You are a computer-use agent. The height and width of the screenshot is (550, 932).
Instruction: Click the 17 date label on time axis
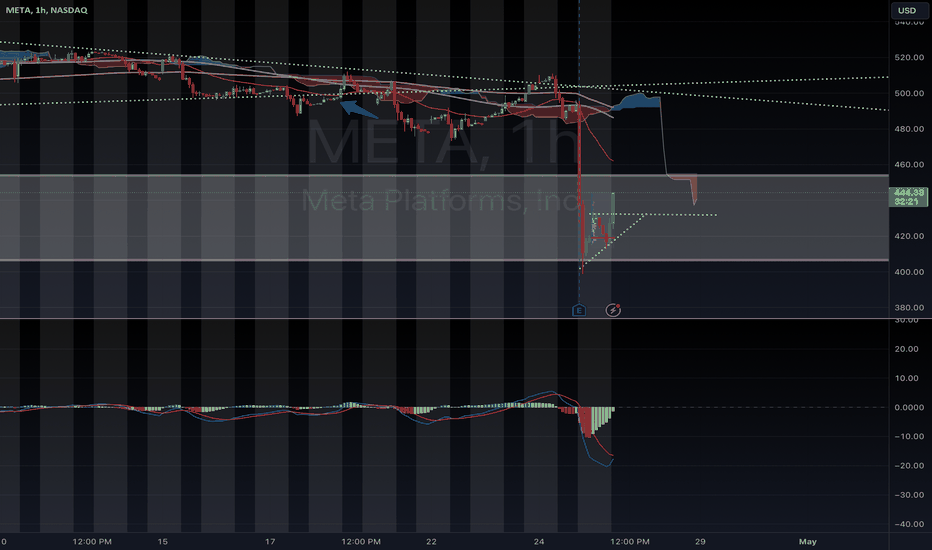(x=270, y=542)
